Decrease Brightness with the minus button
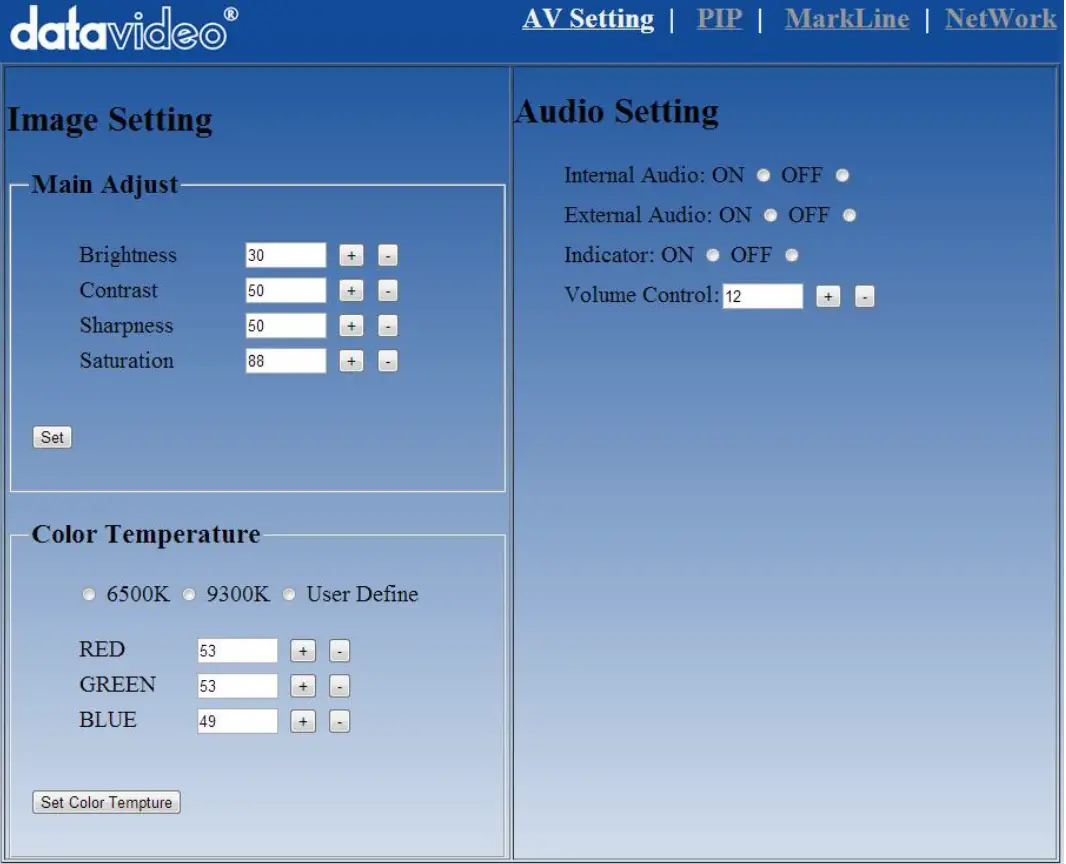1066x864 pixels. [x=388, y=256]
